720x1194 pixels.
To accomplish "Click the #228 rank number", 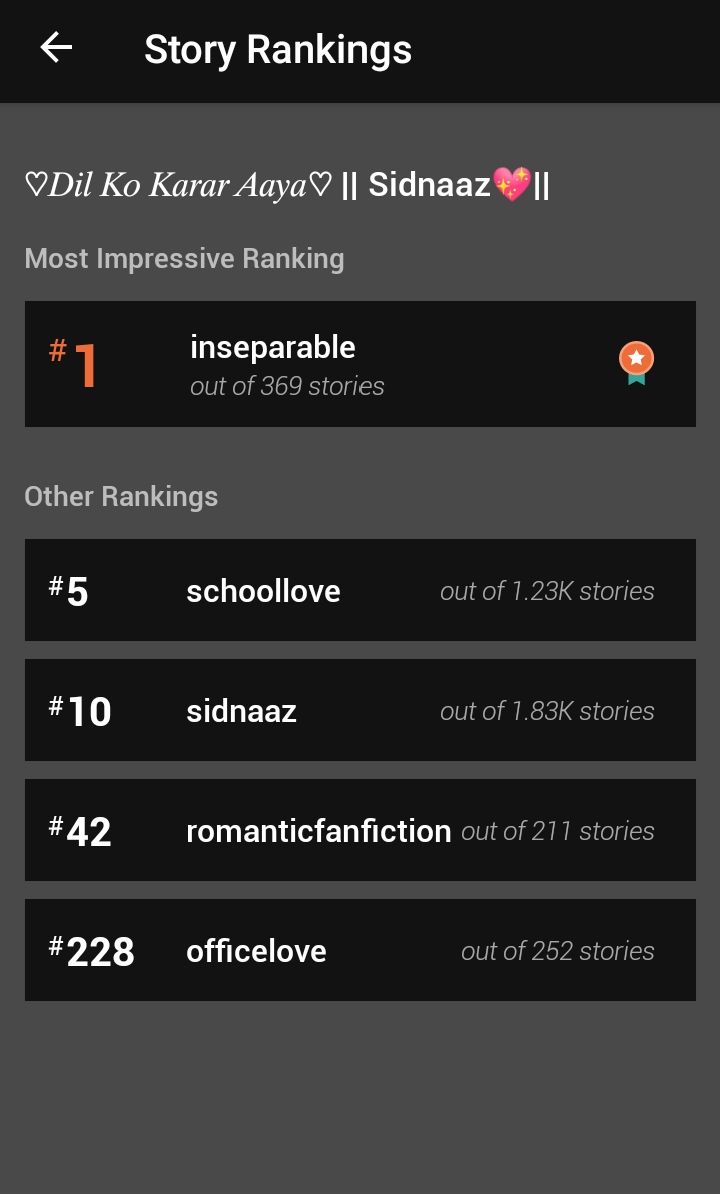I will click(91, 950).
